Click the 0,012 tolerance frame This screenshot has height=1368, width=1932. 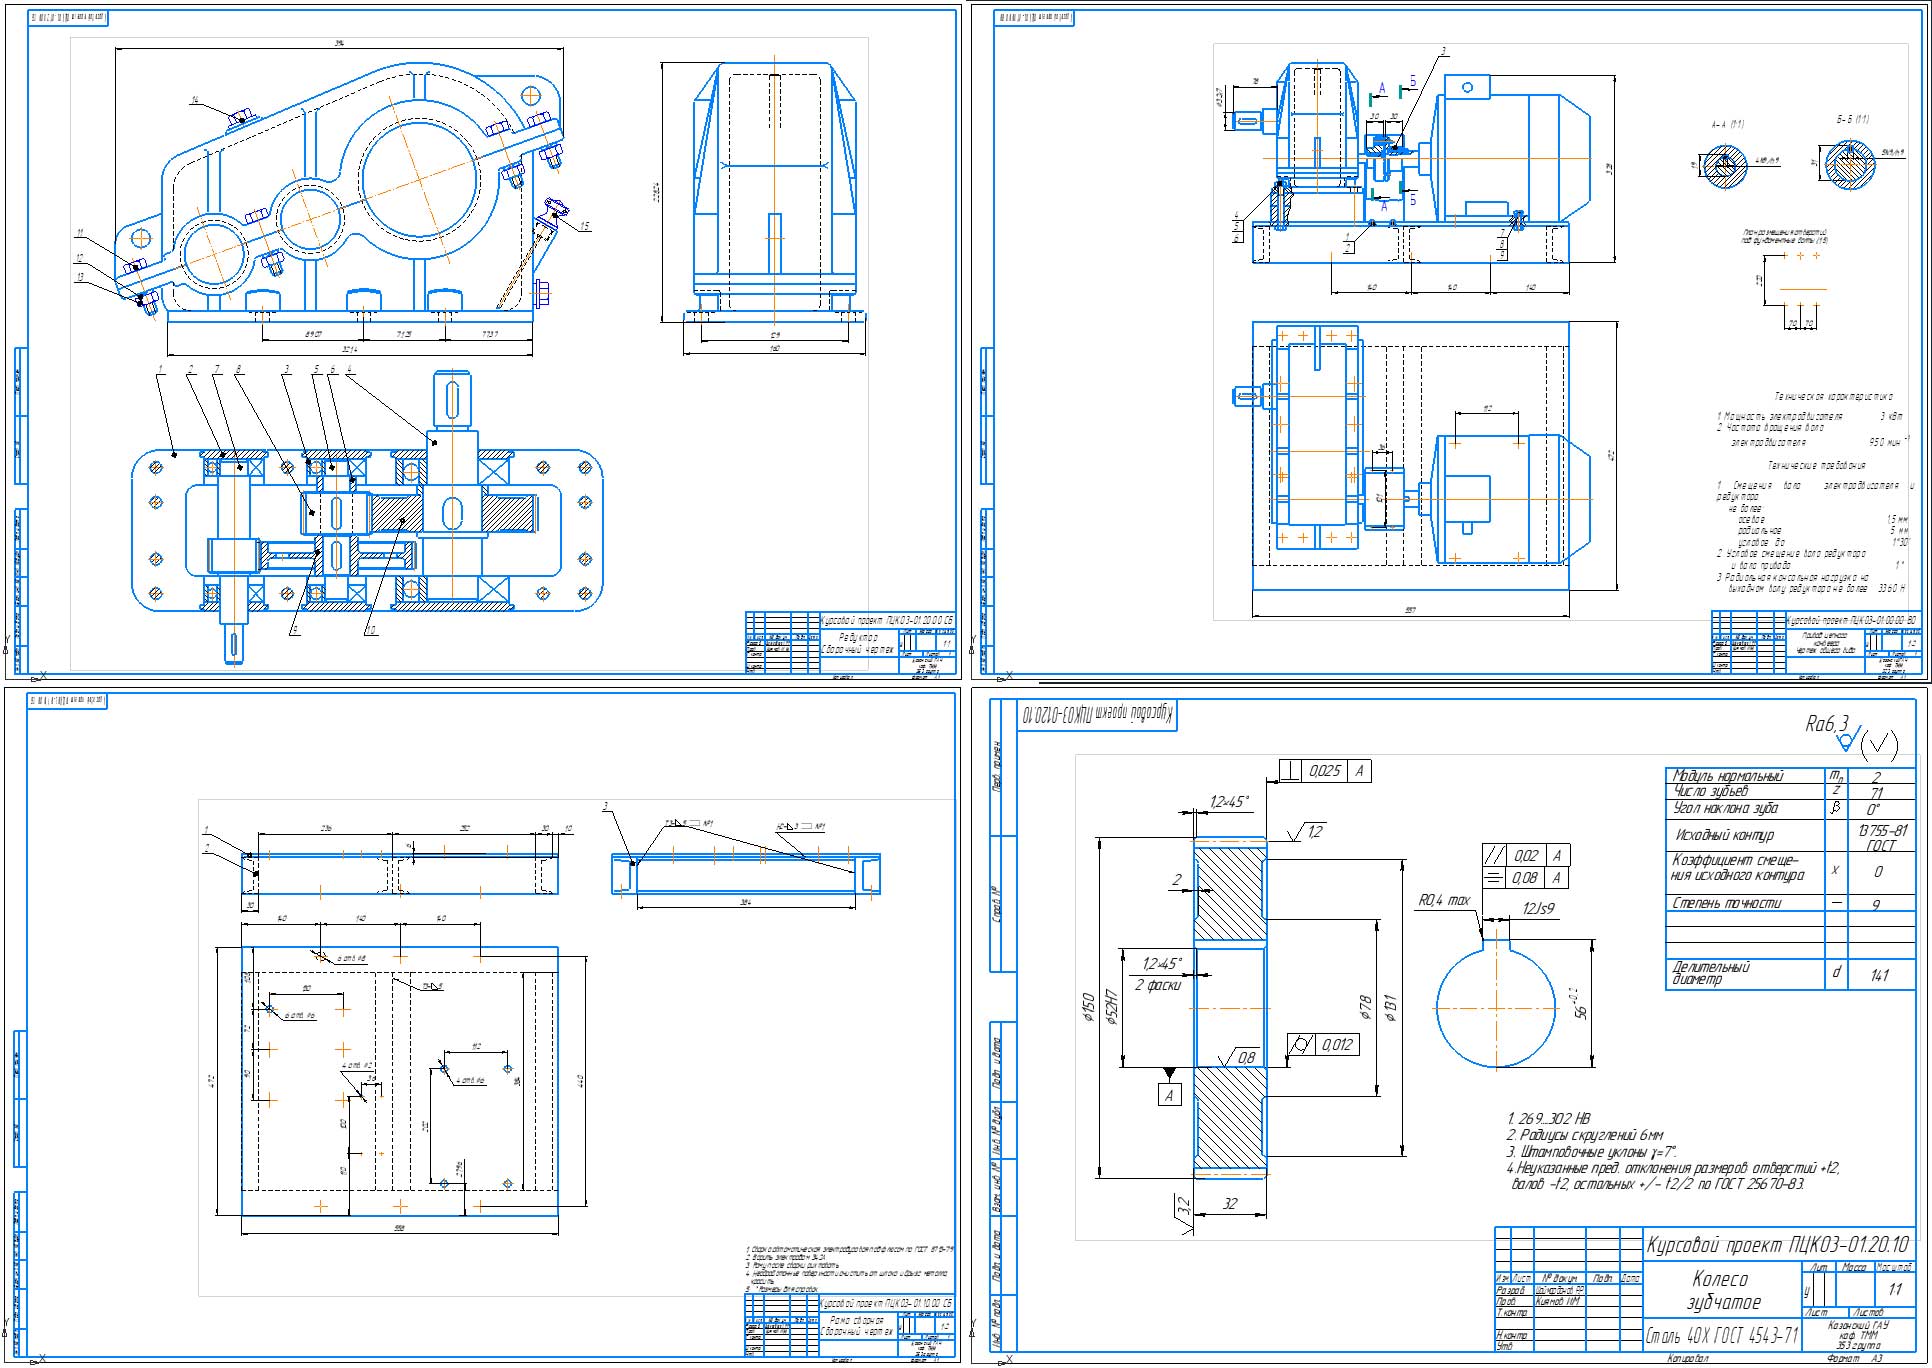[x=1323, y=1045]
